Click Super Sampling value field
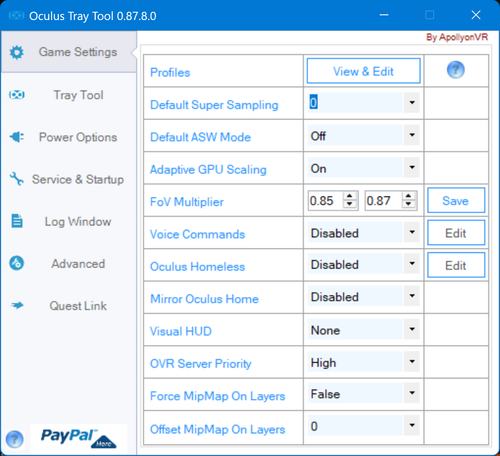500x456 pixels. (x=355, y=102)
